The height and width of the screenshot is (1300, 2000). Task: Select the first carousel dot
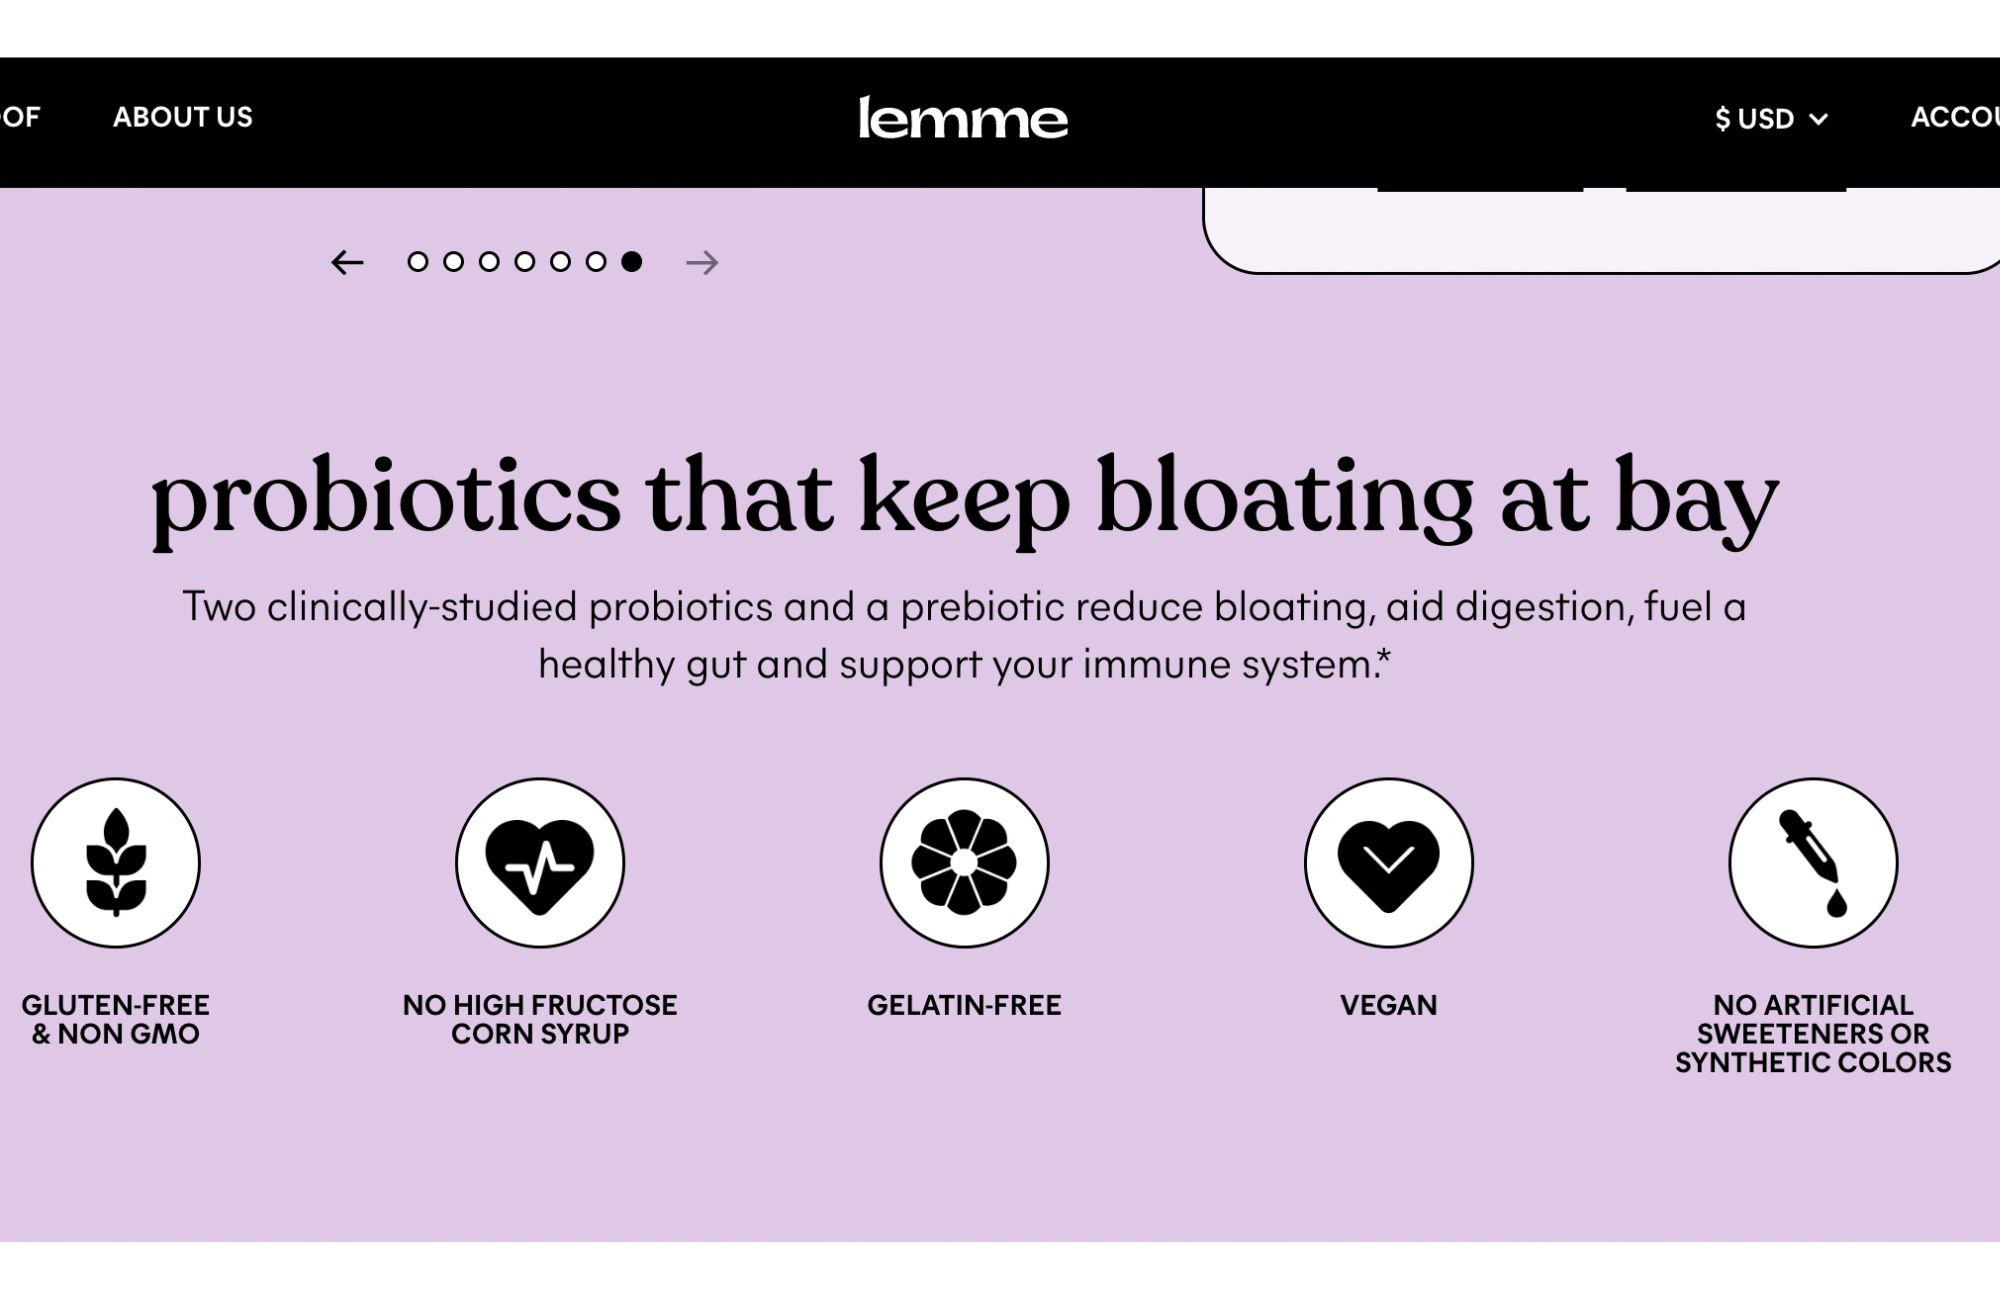[418, 262]
